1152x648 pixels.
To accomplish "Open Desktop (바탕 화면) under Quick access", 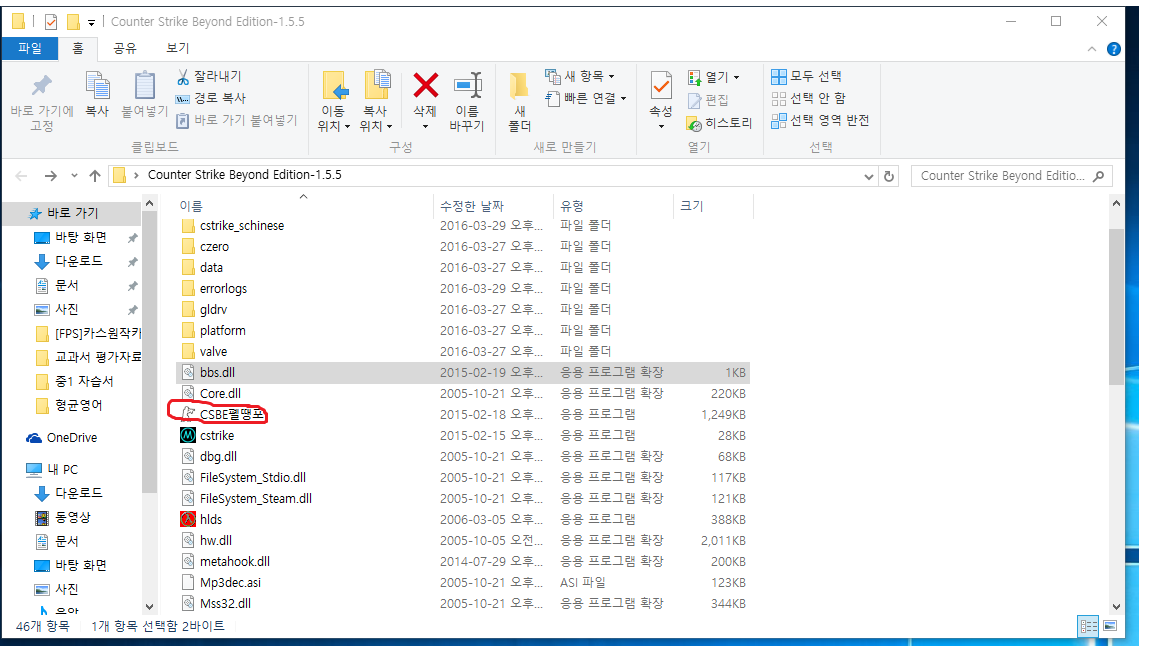I will click(x=80, y=237).
